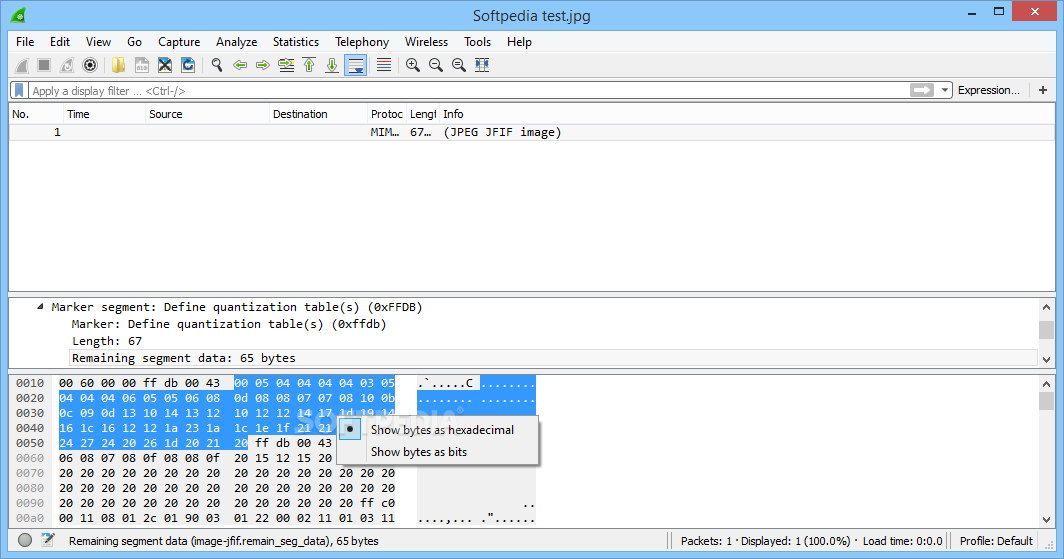Sort by the Time column header
Viewport: 1064px width, 559px height.
coord(104,114)
